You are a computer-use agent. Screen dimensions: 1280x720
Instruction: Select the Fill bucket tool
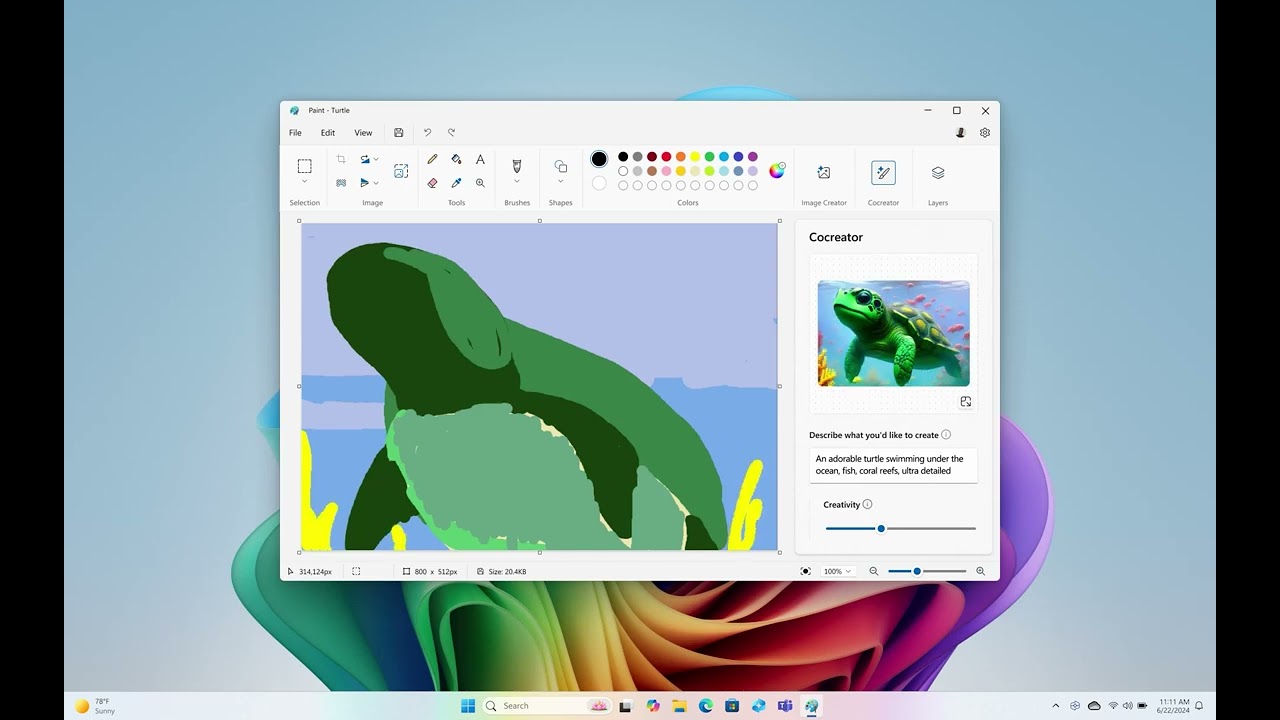coord(456,159)
